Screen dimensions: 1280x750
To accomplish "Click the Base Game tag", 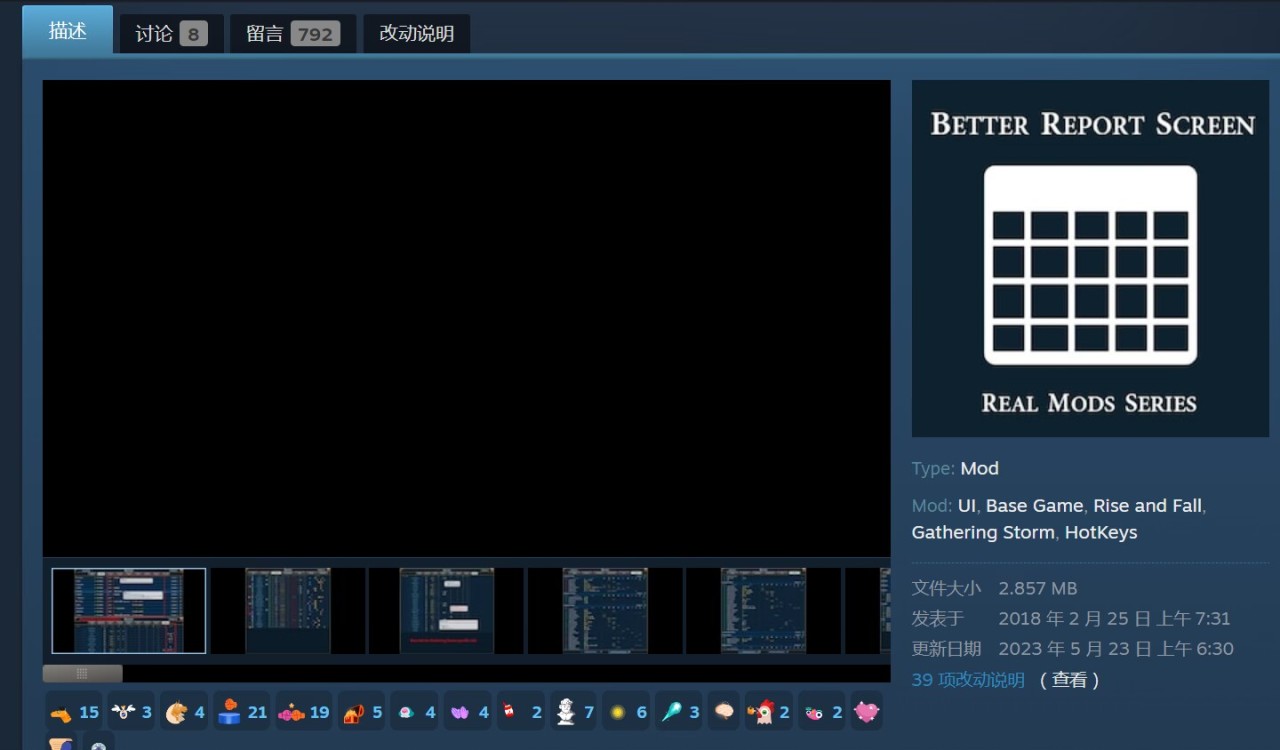I will (1034, 506).
